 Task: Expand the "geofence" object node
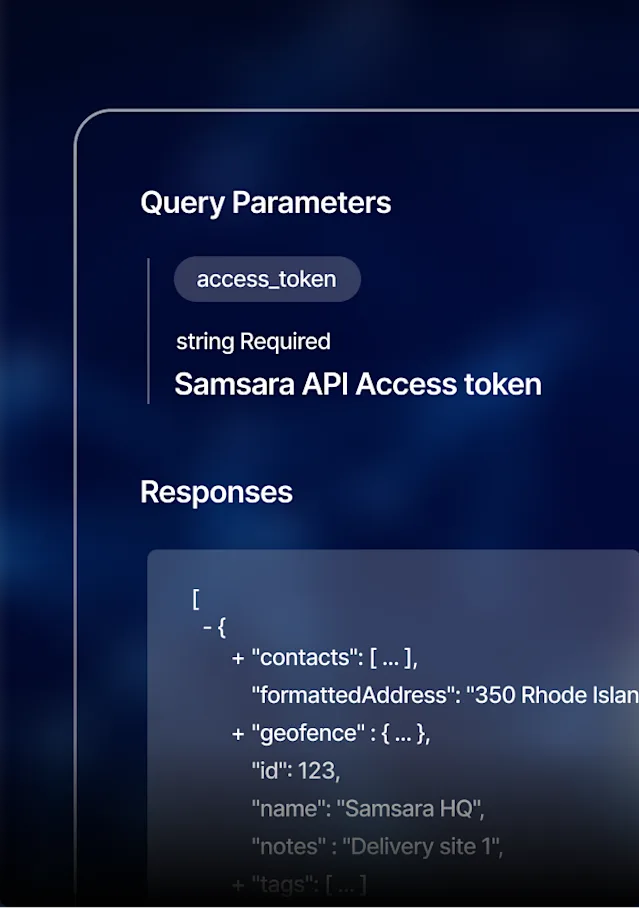tap(238, 734)
